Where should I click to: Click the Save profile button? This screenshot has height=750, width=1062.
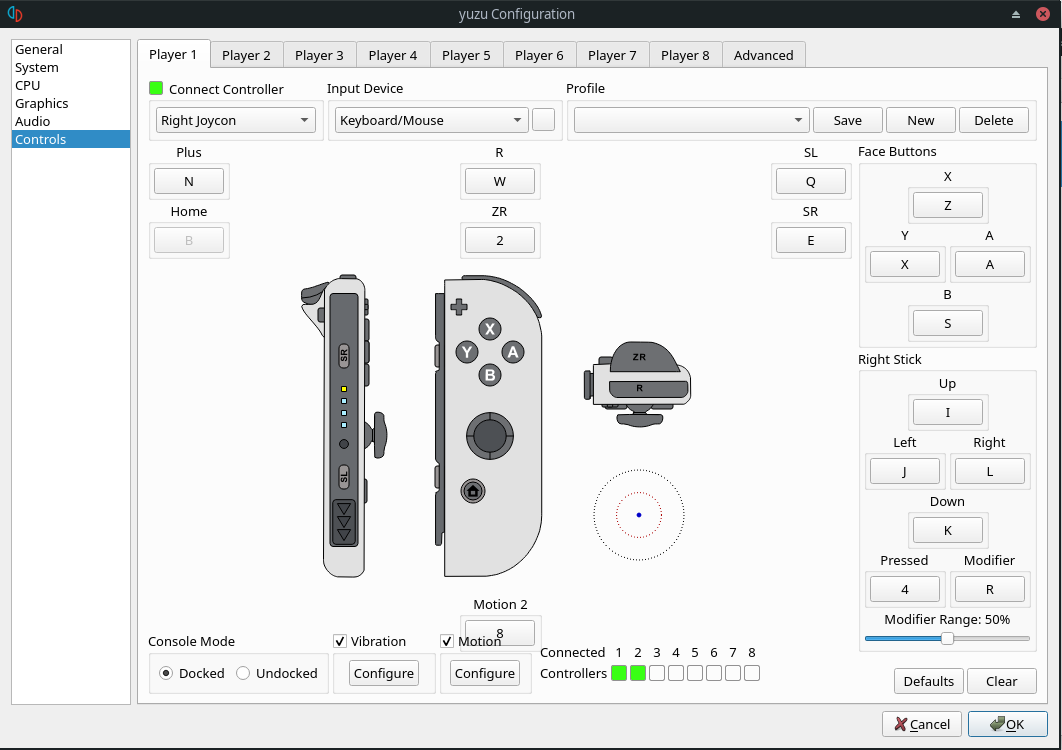(x=848, y=120)
